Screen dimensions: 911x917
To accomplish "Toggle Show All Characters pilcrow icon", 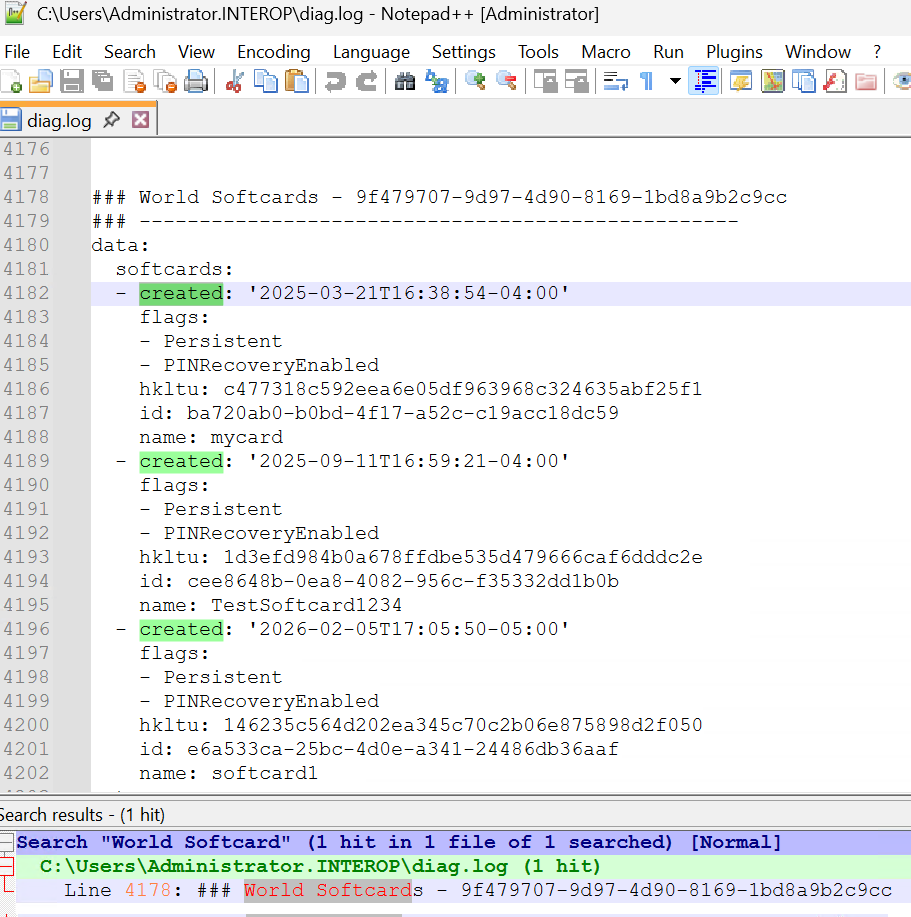I will tap(647, 81).
